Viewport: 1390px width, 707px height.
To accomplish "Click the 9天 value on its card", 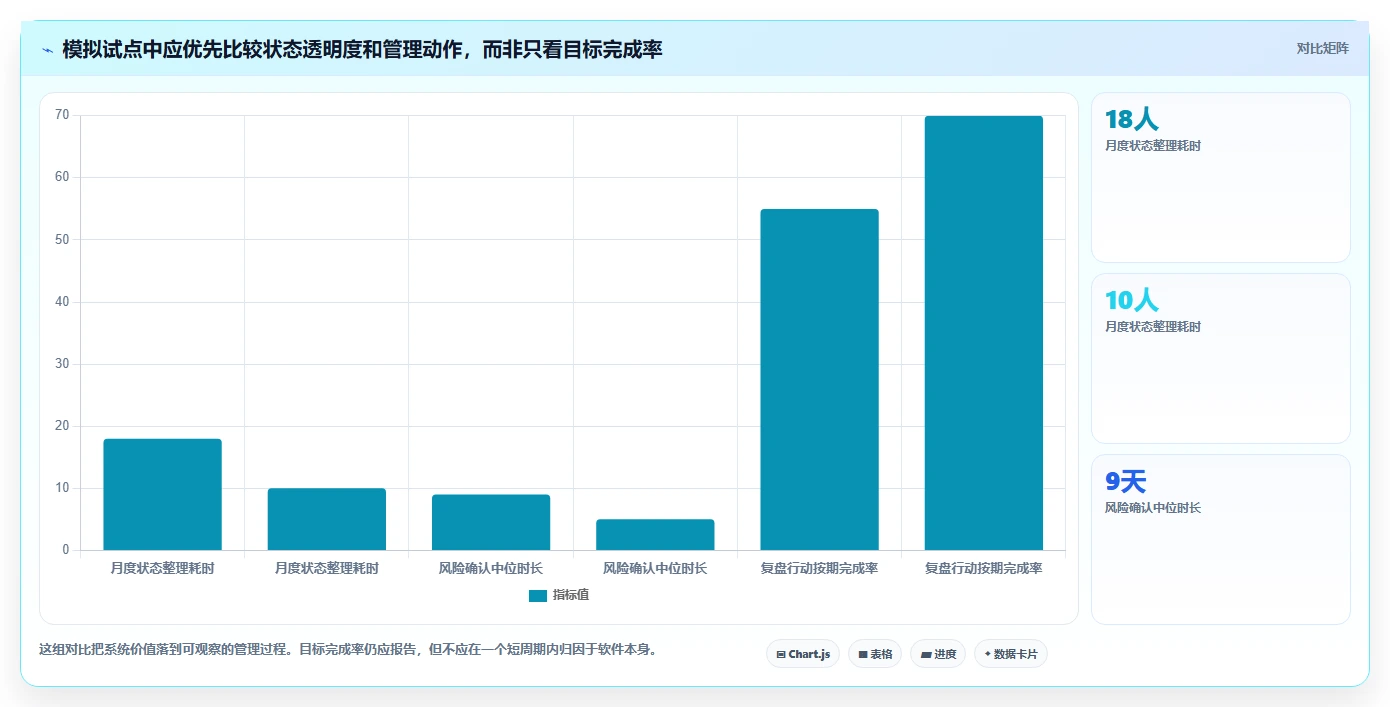I will [1125, 482].
